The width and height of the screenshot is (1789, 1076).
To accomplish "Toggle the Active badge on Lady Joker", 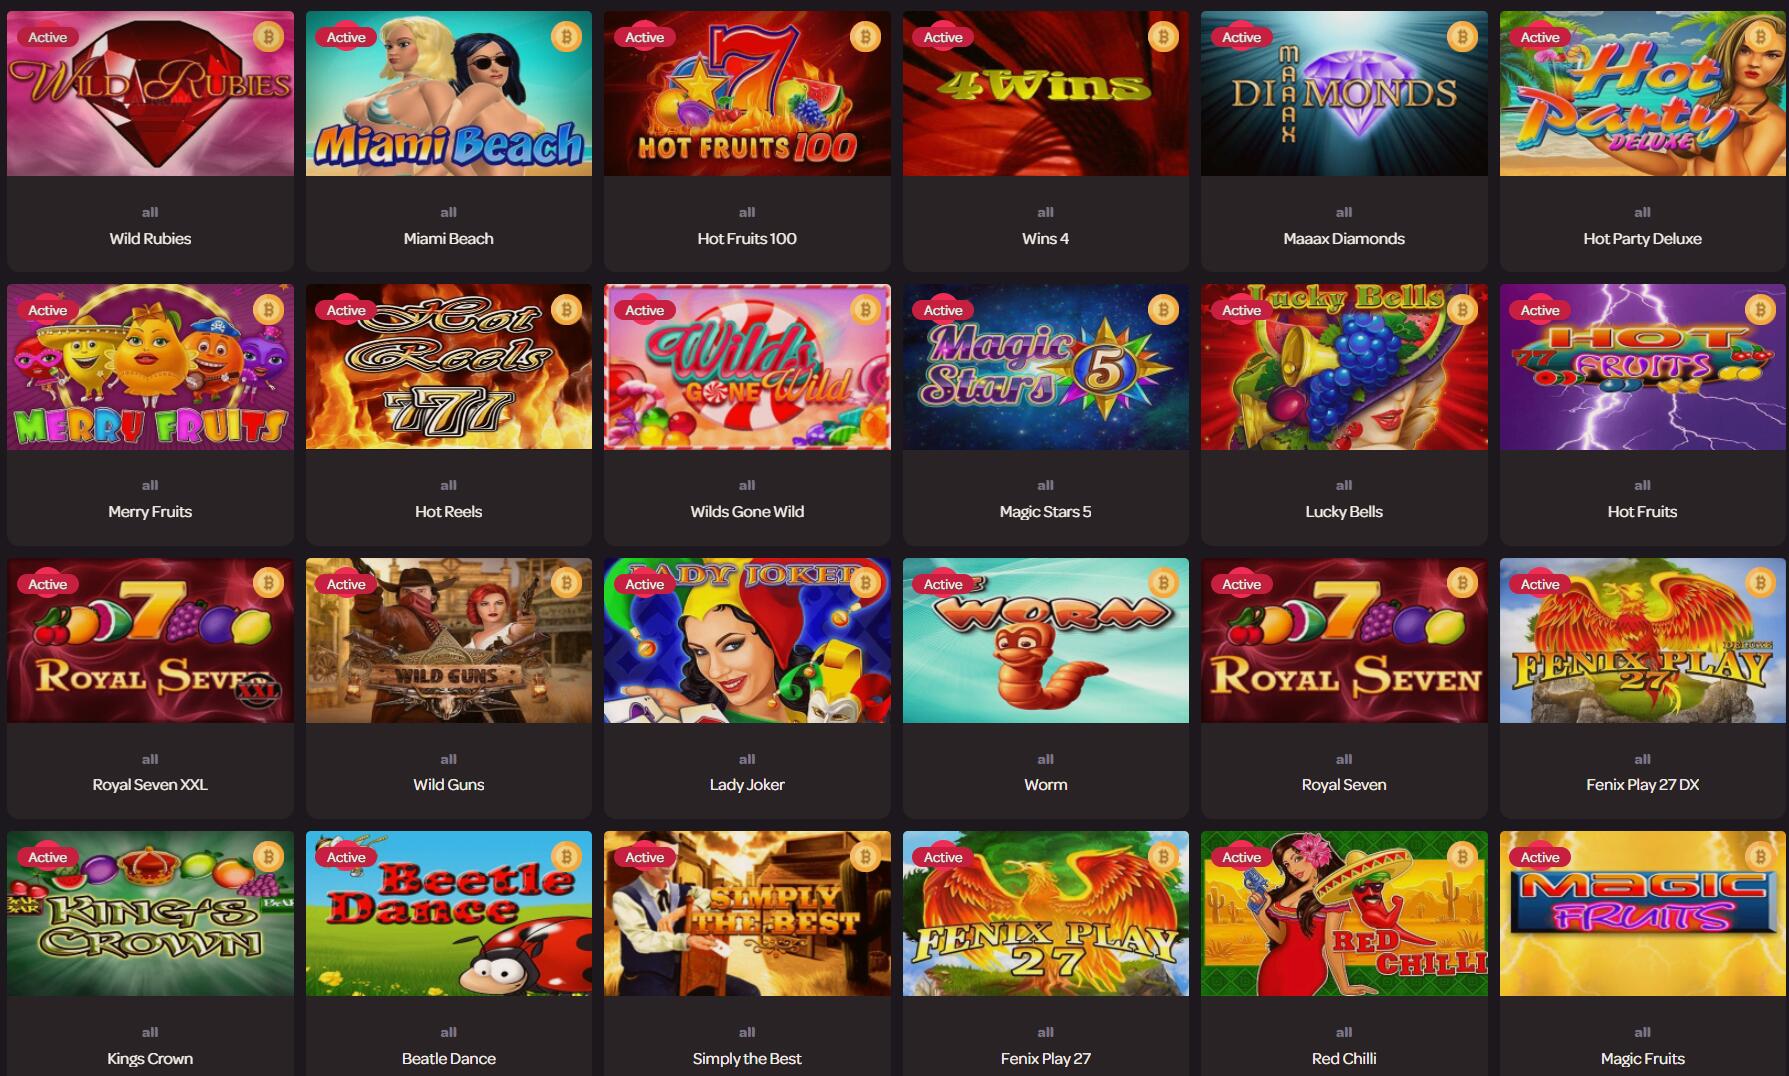I will click(644, 584).
